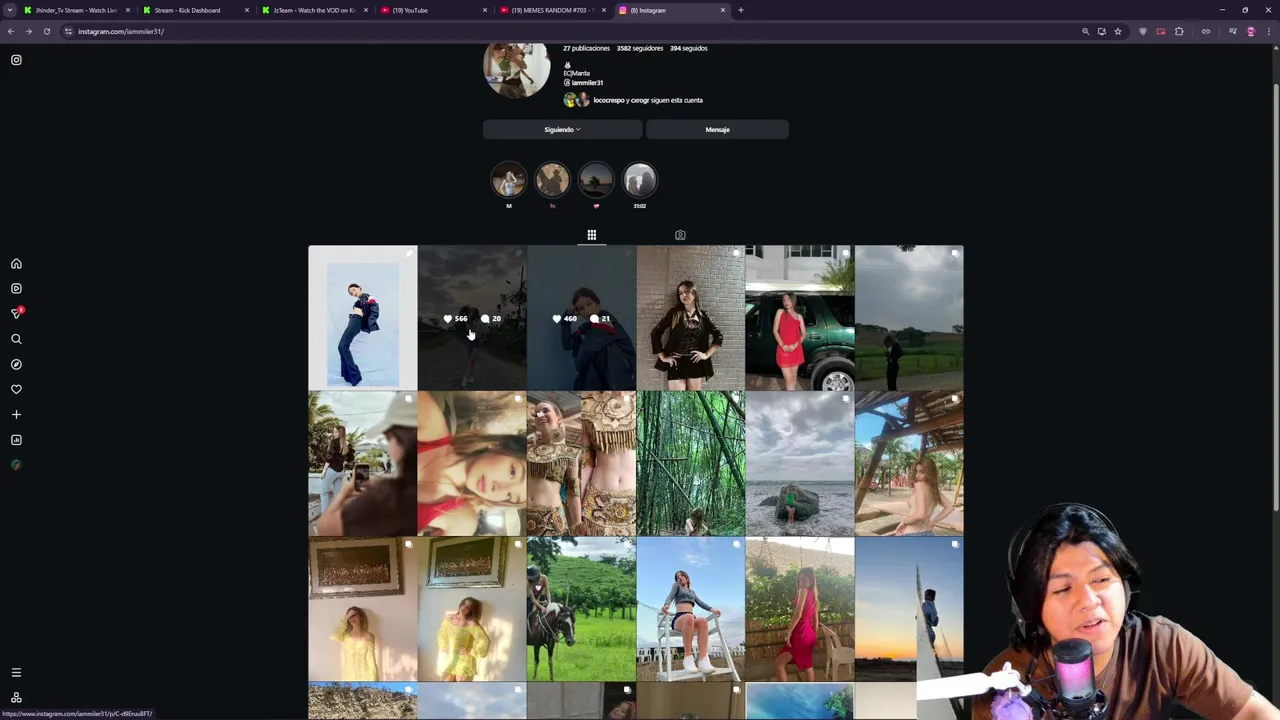
Task: Open the bamboo forest post
Action: click(x=690, y=463)
